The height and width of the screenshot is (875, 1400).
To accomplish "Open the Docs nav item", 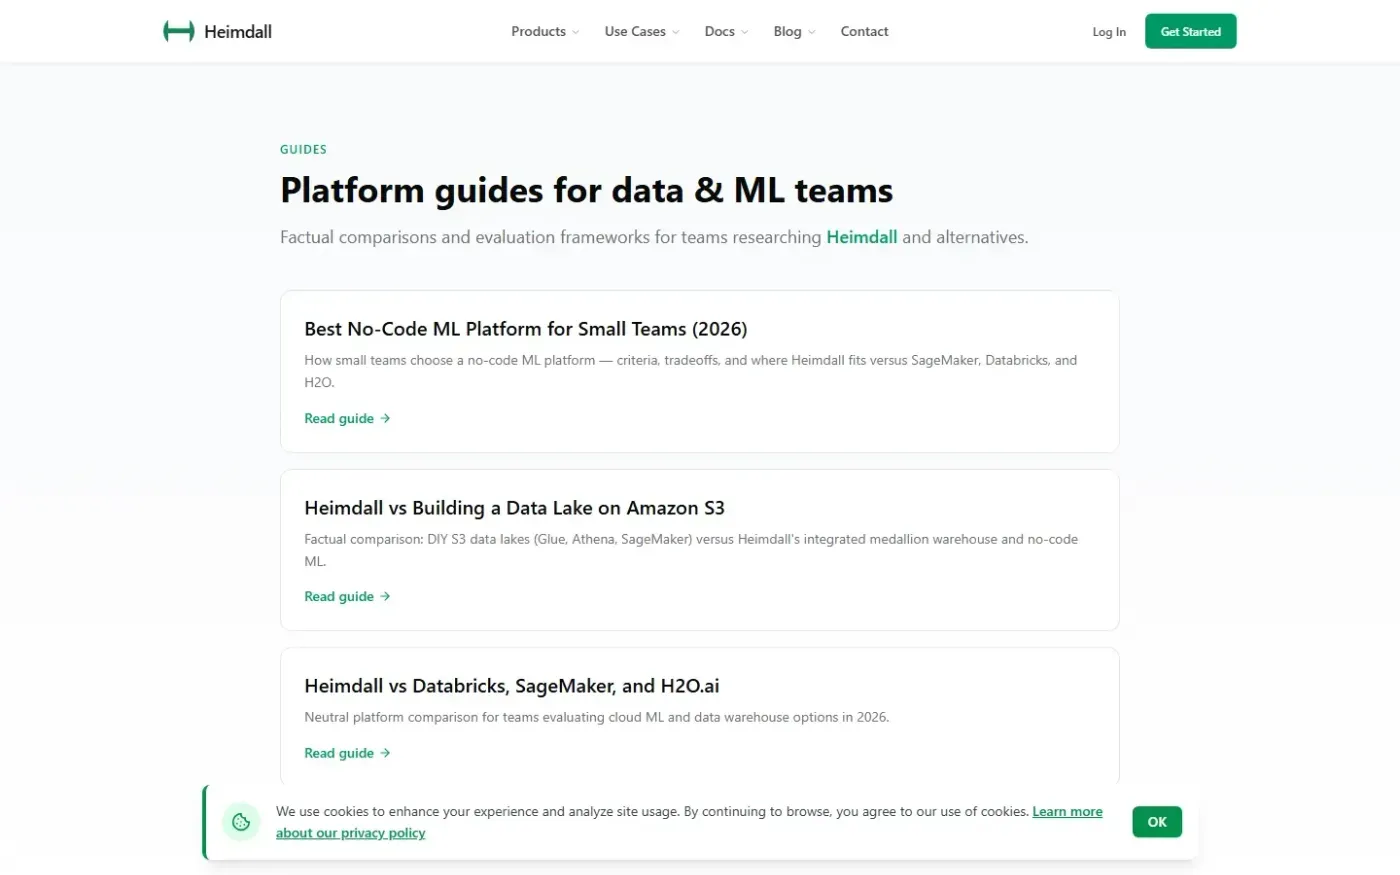I will (720, 31).
